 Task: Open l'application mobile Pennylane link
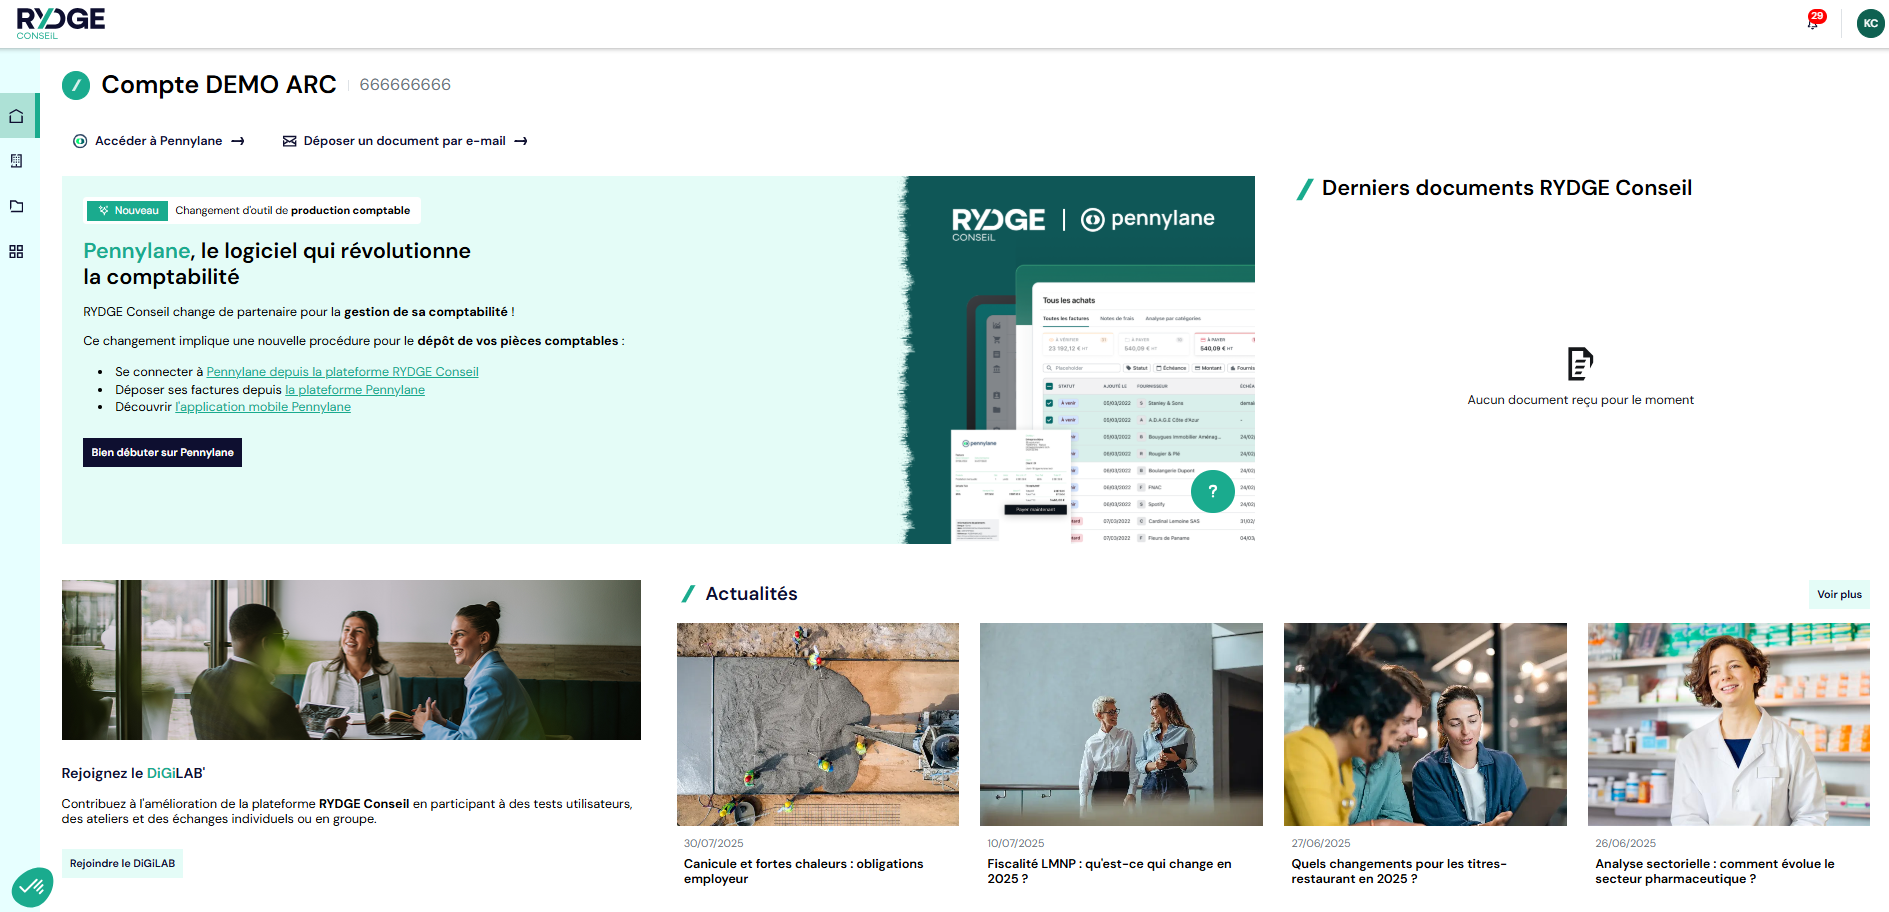coord(263,407)
